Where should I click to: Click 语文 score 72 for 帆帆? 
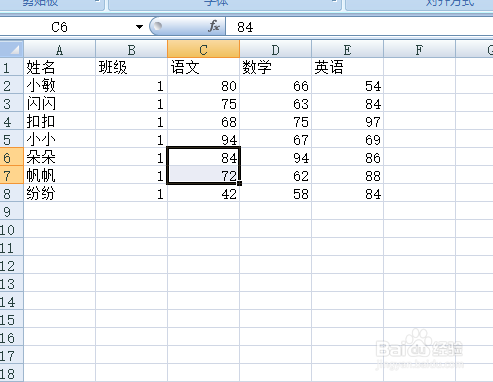[204, 175]
